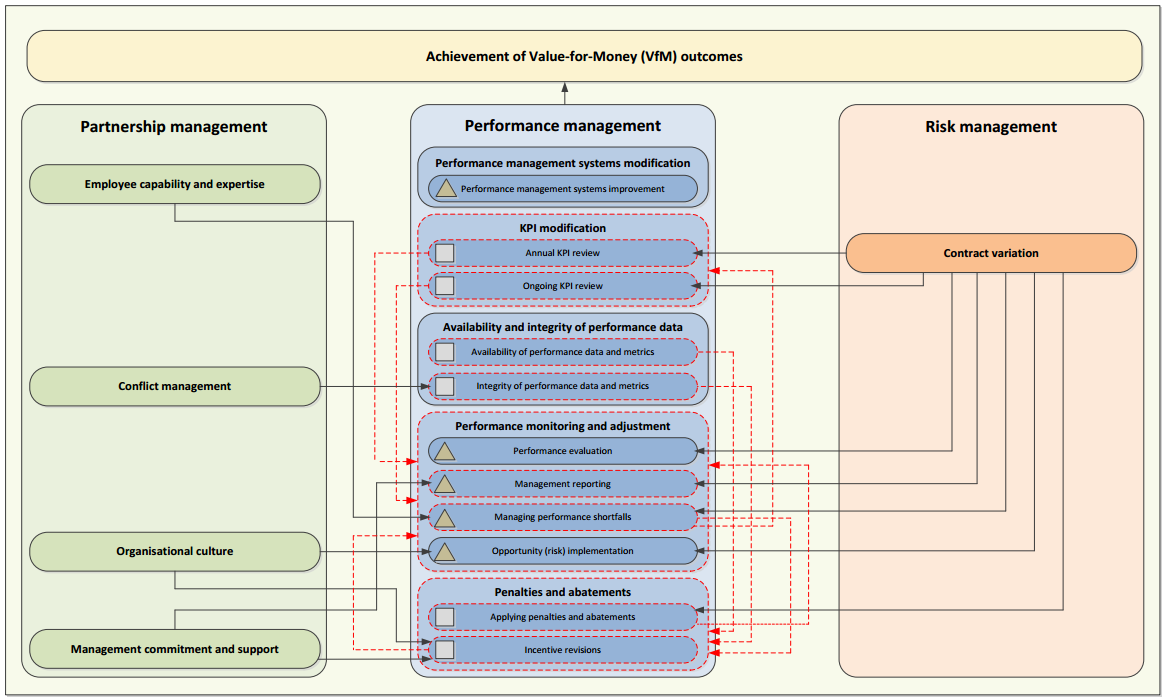1165x700 pixels.
Task: Click the Employee capability and expertise node
Action: coord(175,184)
